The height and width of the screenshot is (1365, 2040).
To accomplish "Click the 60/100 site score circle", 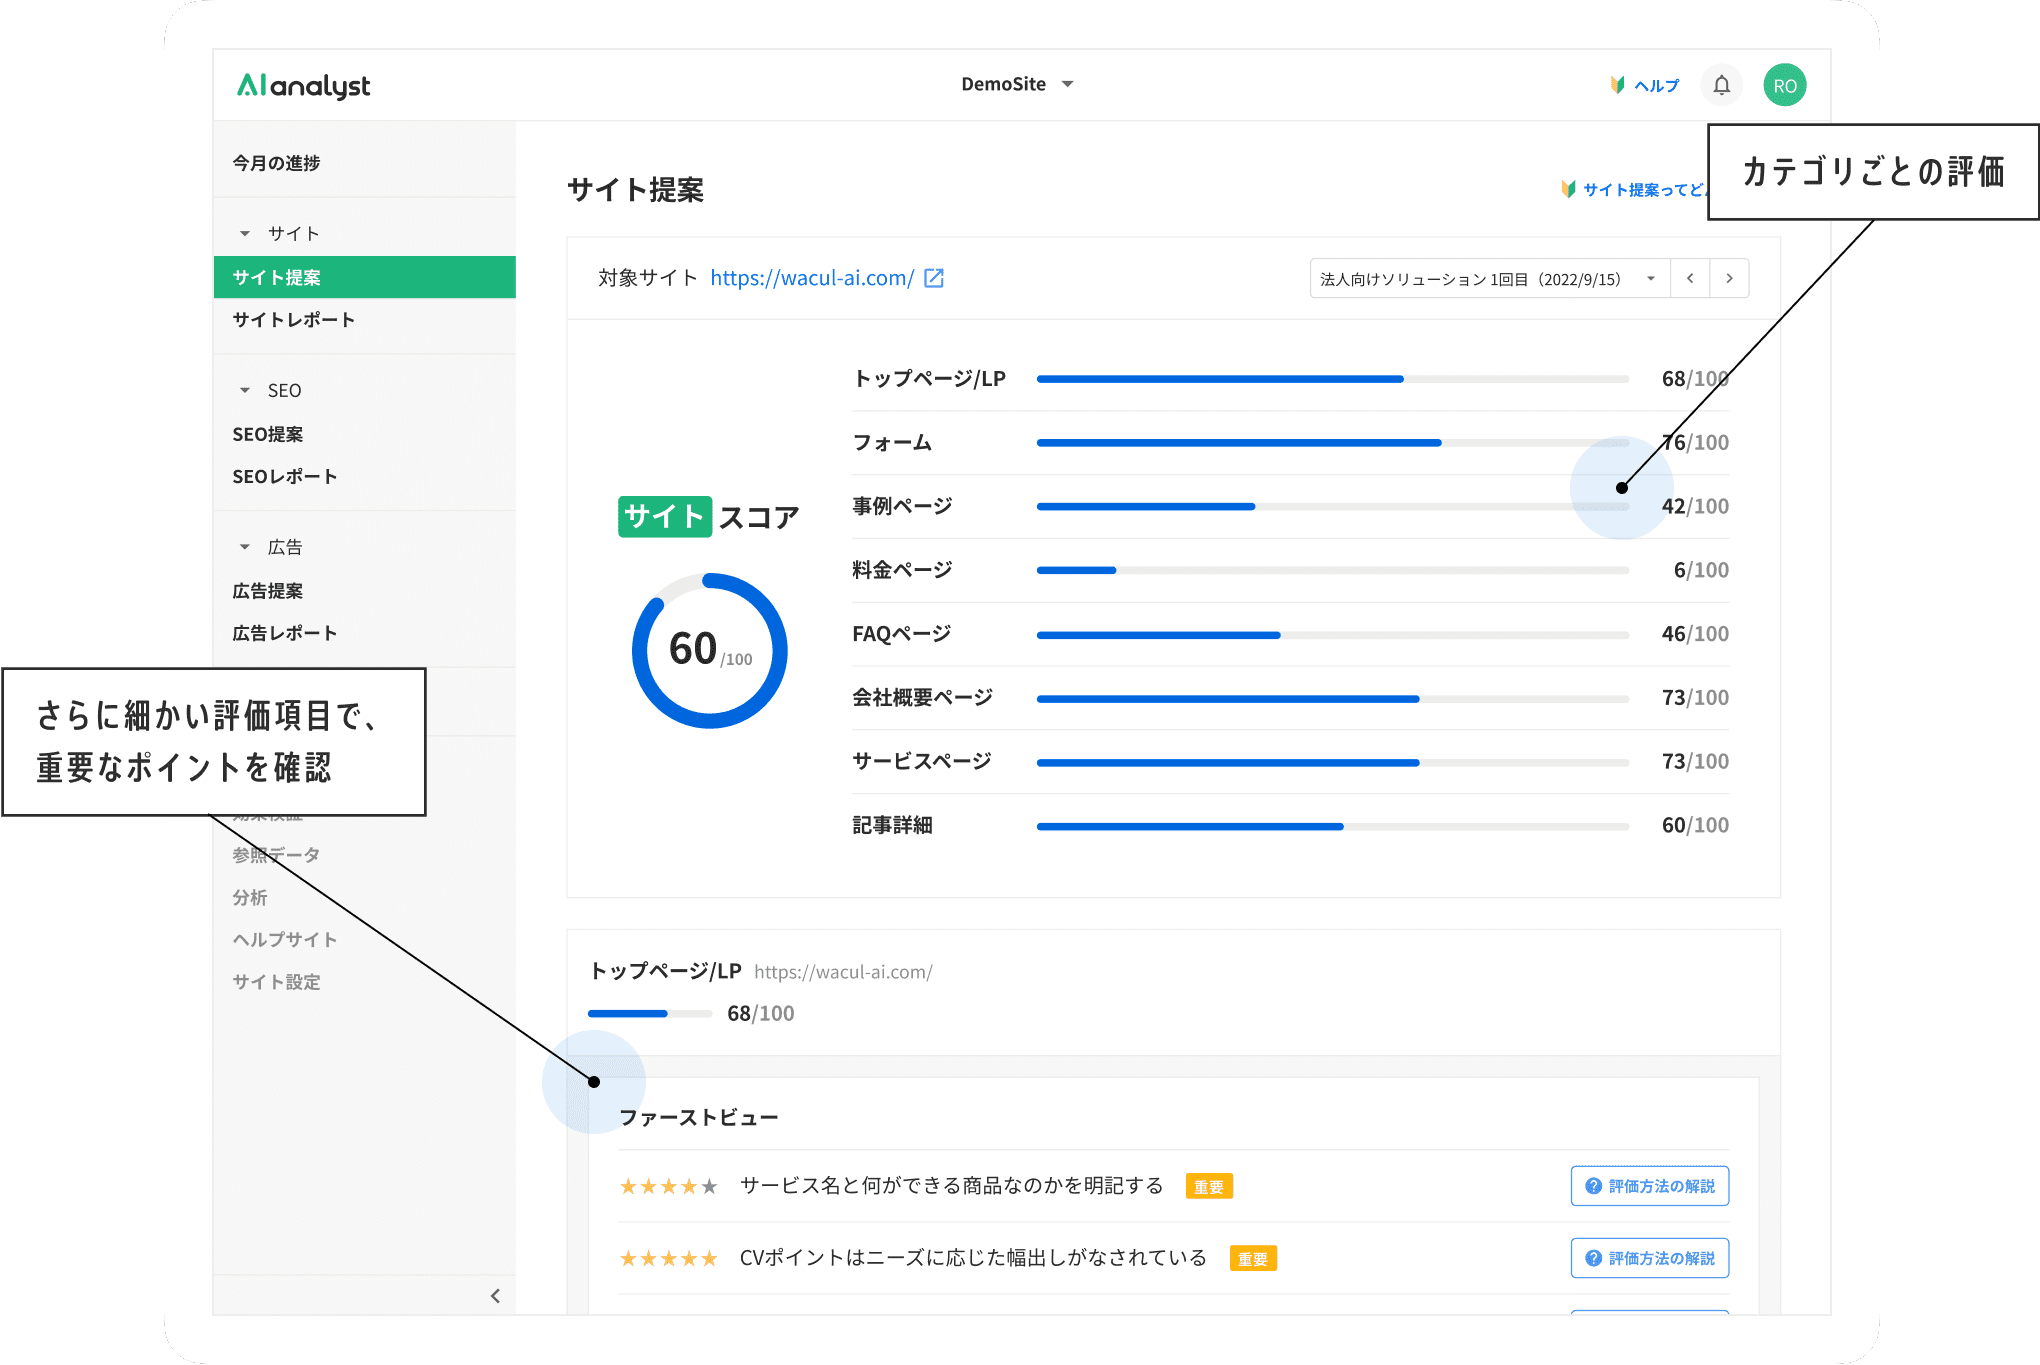I will [x=710, y=651].
